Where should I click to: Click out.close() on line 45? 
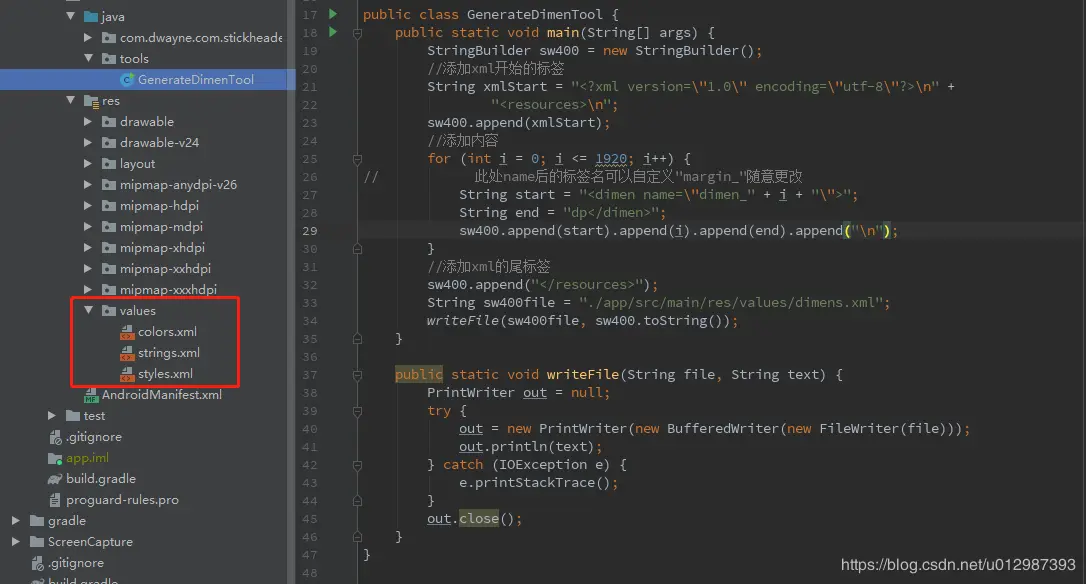(474, 519)
